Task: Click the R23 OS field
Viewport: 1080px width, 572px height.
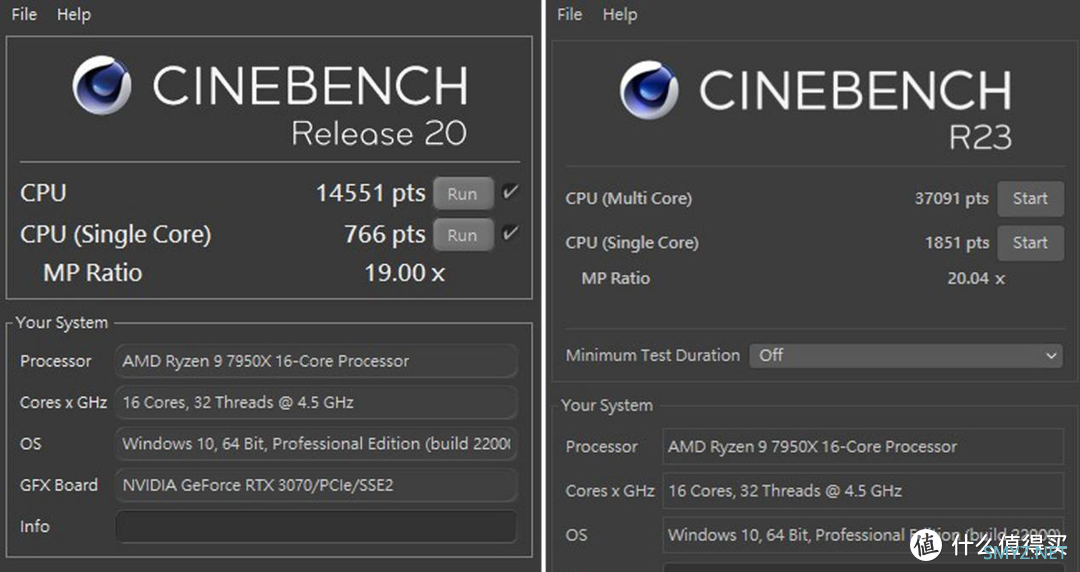Action: coord(863,535)
